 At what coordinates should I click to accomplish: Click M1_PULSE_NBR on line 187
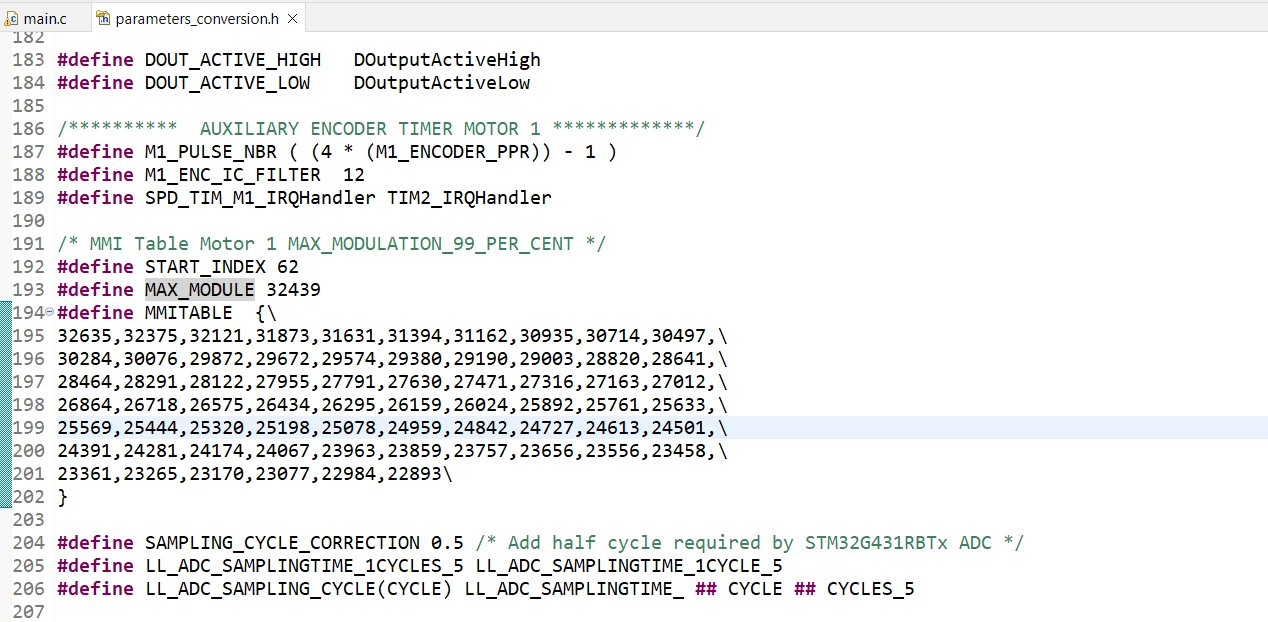pyautogui.click(x=211, y=151)
